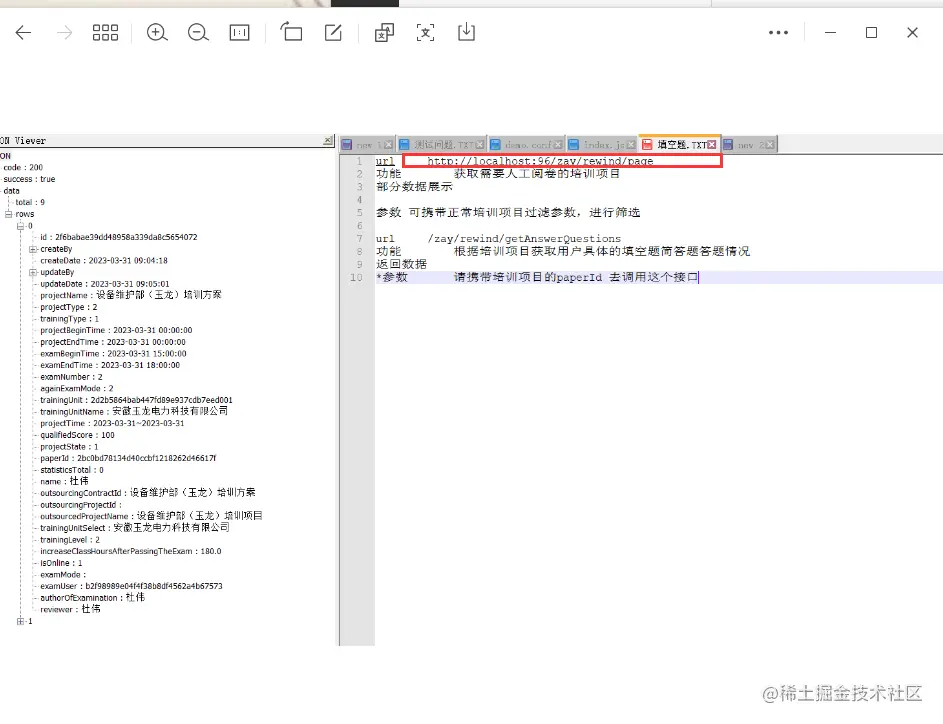Zoom out of the image

pyautogui.click(x=198, y=32)
